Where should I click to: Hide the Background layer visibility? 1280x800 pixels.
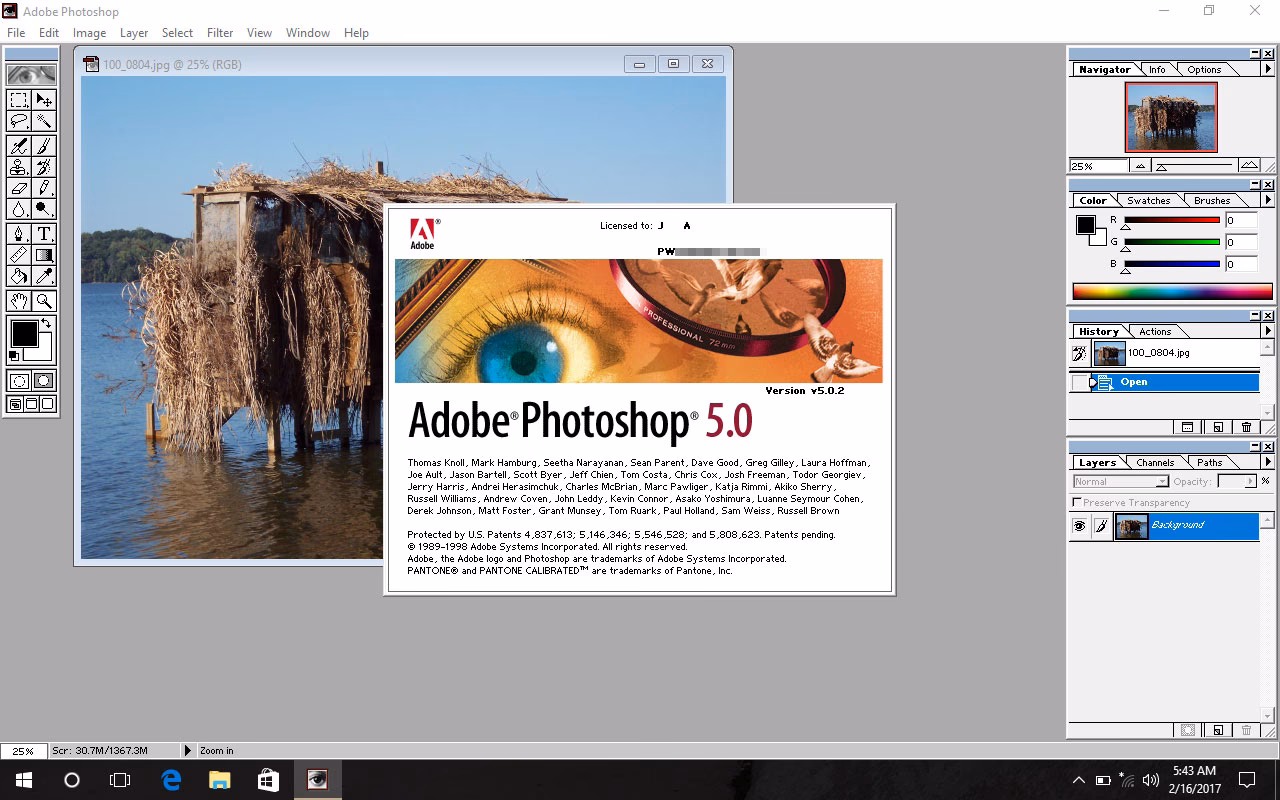tap(1079, 525)
